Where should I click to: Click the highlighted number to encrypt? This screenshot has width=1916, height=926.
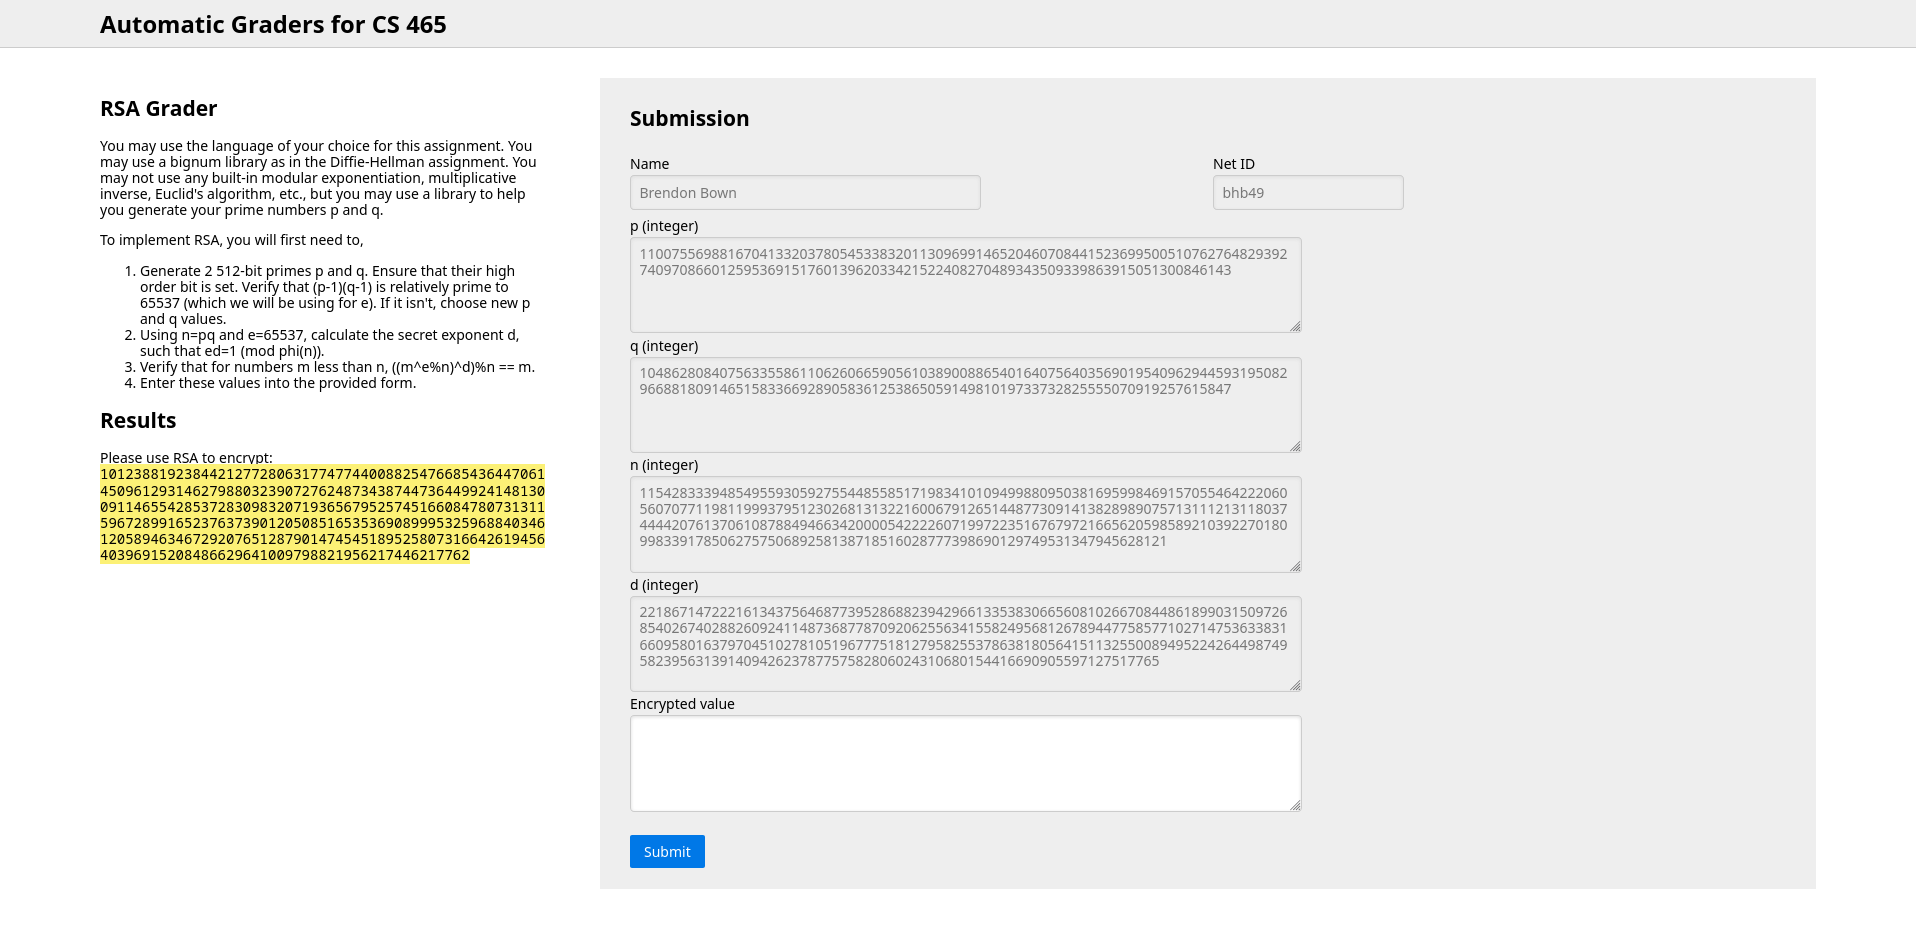click(x=322, y=515)
